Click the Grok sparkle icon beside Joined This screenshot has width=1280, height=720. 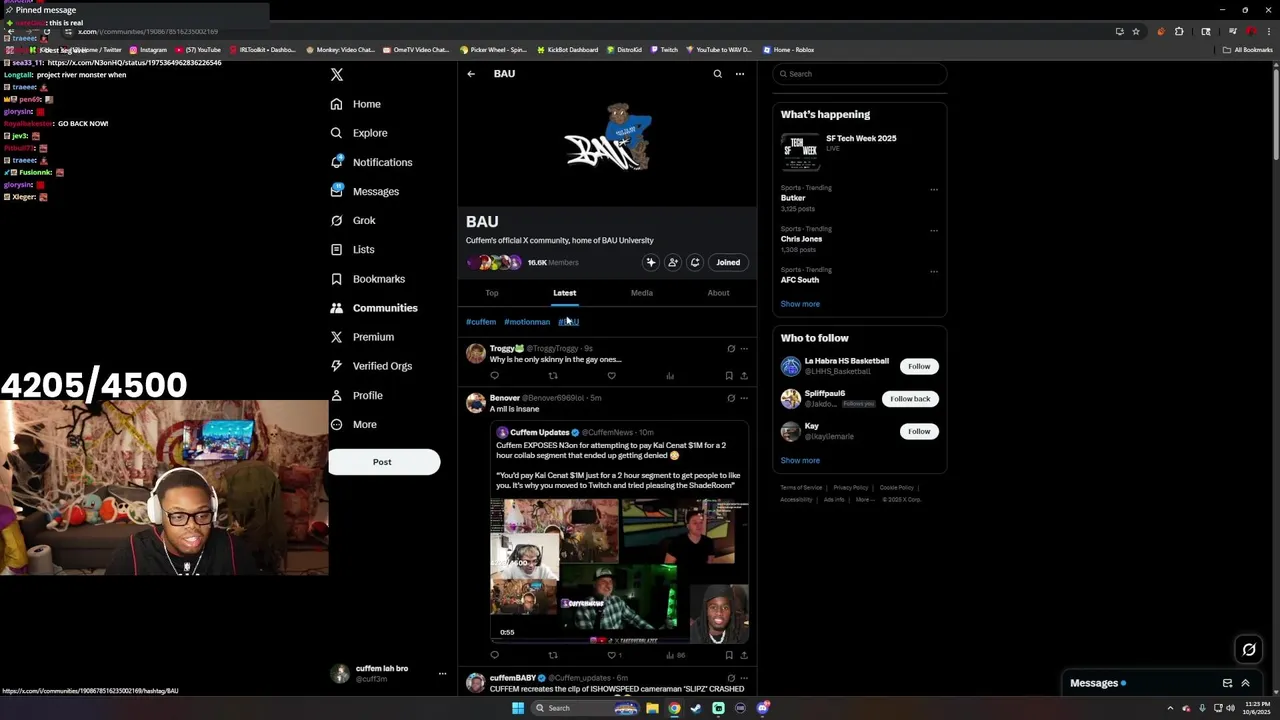tap(651, 263)
